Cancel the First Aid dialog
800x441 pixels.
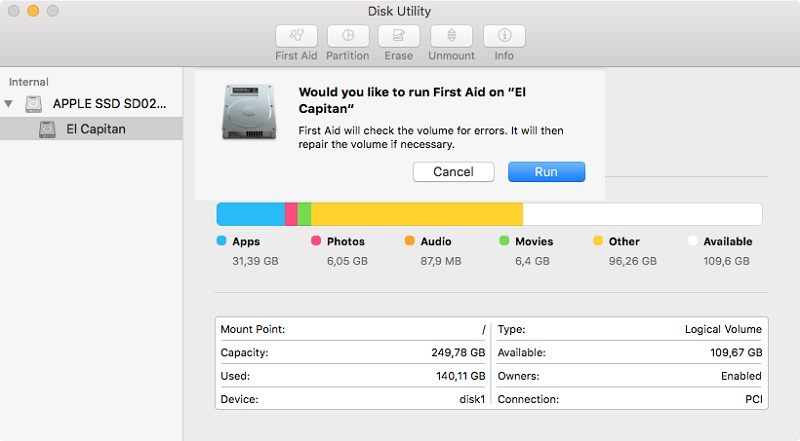point(453,172)
